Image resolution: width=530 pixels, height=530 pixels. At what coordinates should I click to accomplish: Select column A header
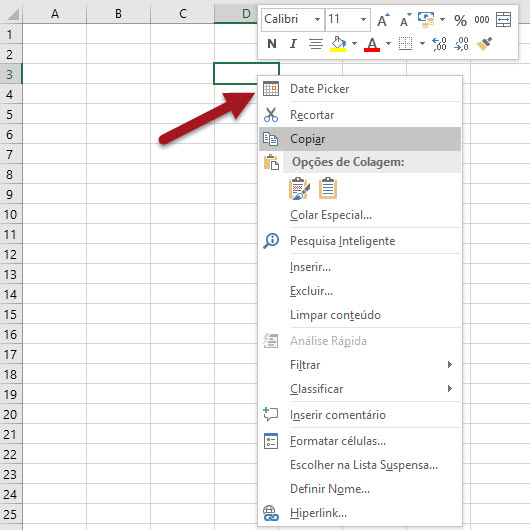(x=54, y=14)
